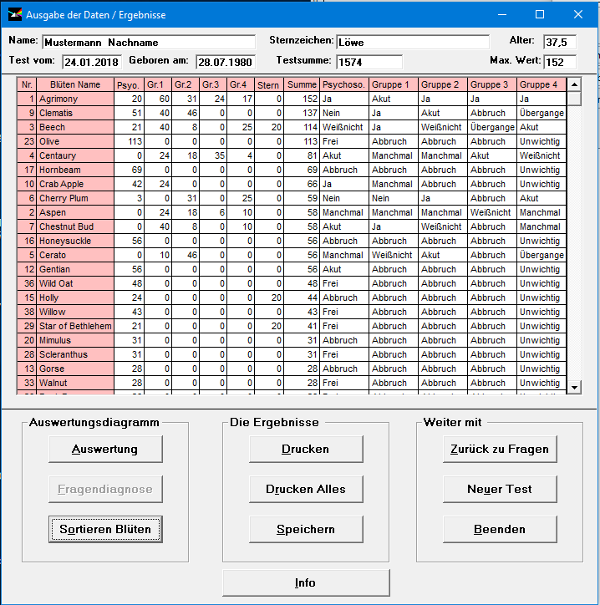Save results with the Speichern button
Screen dimensions: 600x605
306,529
